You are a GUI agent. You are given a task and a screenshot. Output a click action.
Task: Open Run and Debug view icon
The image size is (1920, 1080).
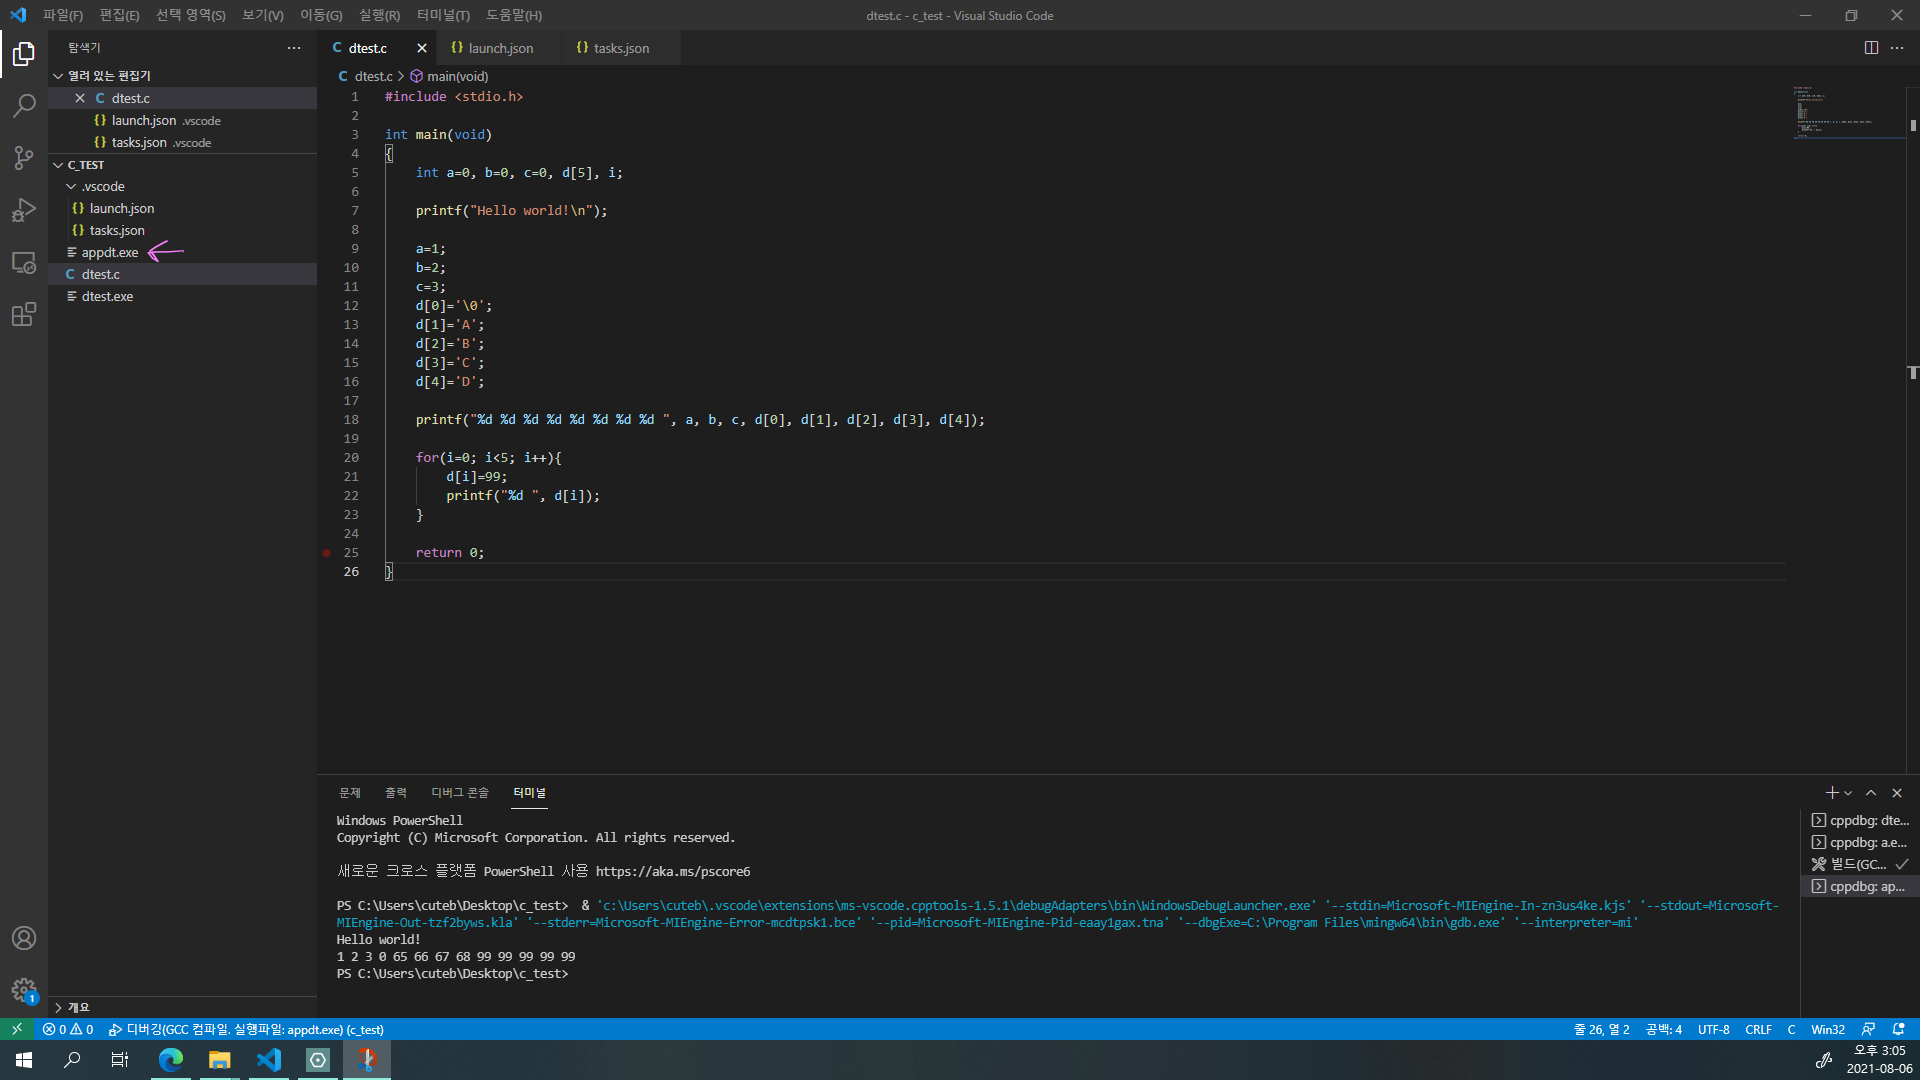[x=24, y=210]
